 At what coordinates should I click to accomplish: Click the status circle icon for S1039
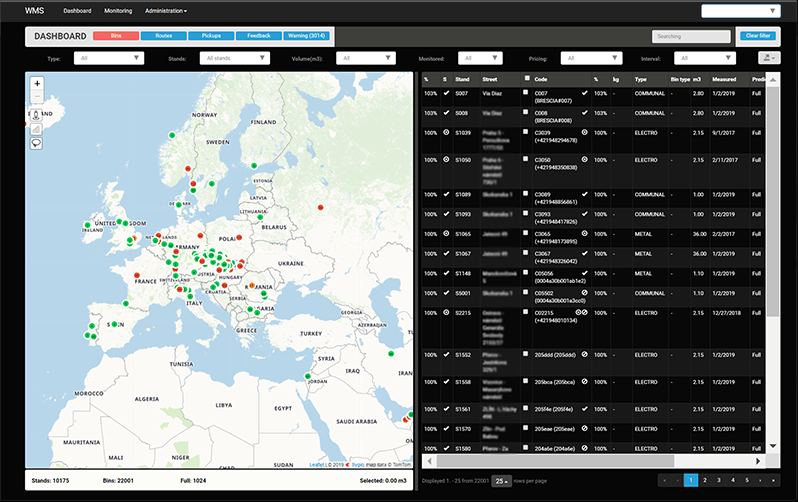click(446, 132)
